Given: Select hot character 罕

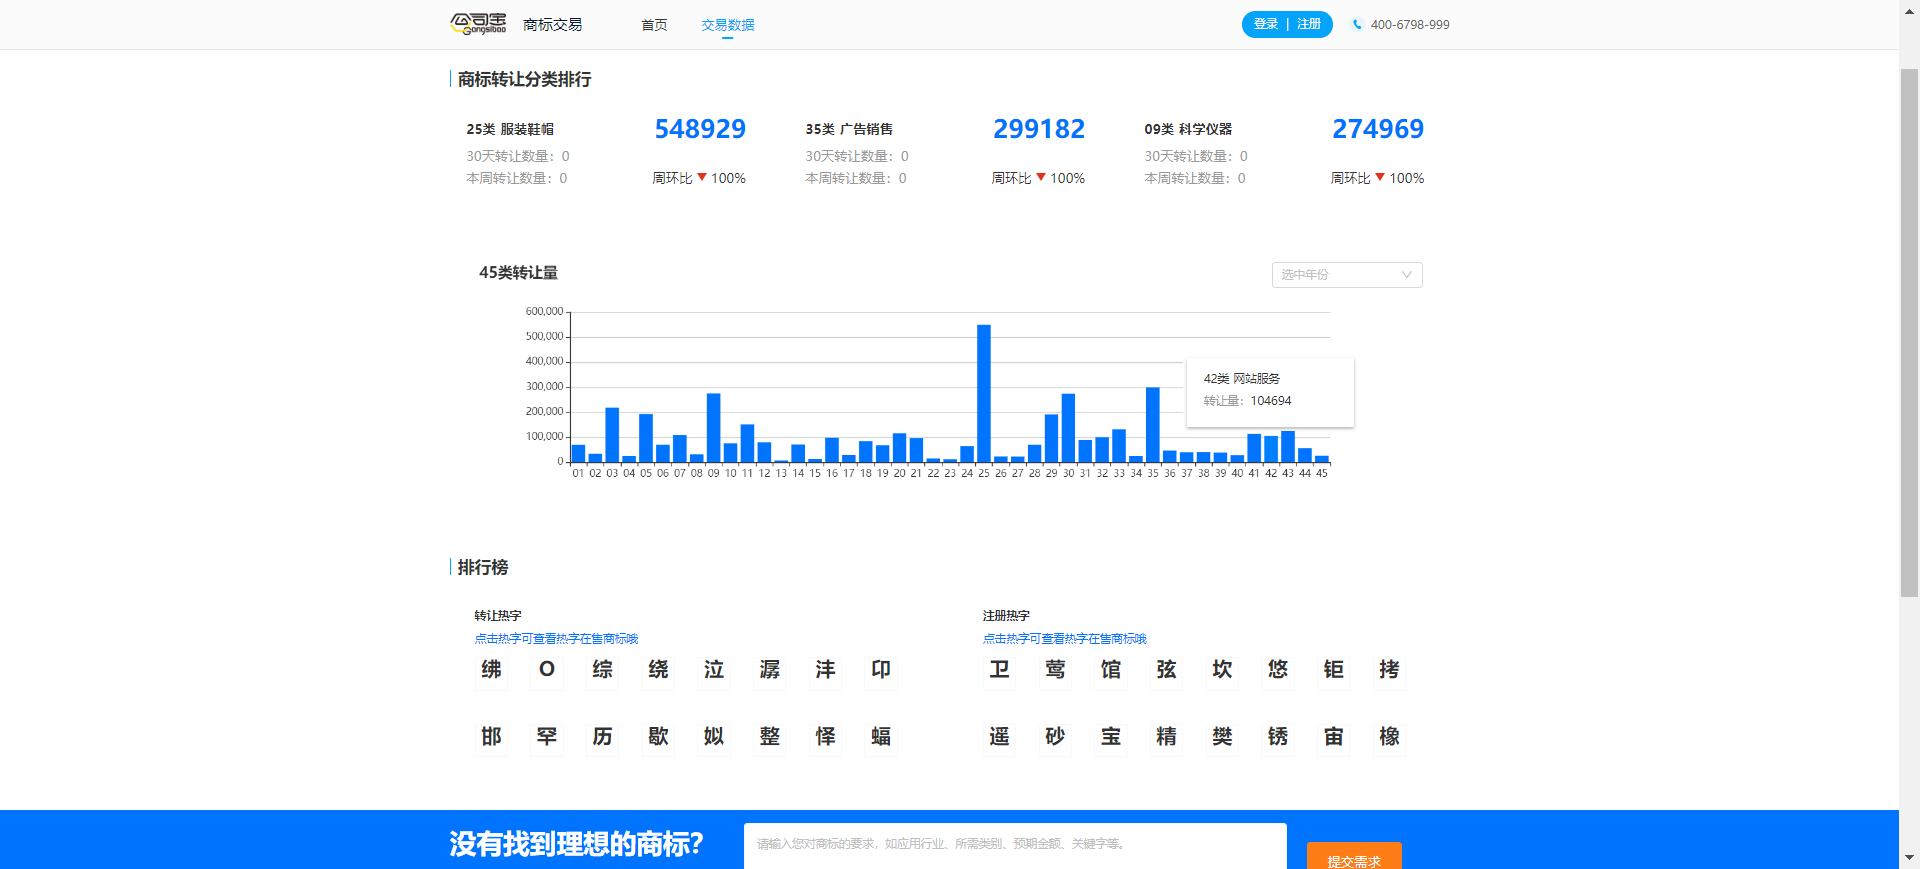Looking at the screenshot, I should pyautogui.click(x=547, y=736).
